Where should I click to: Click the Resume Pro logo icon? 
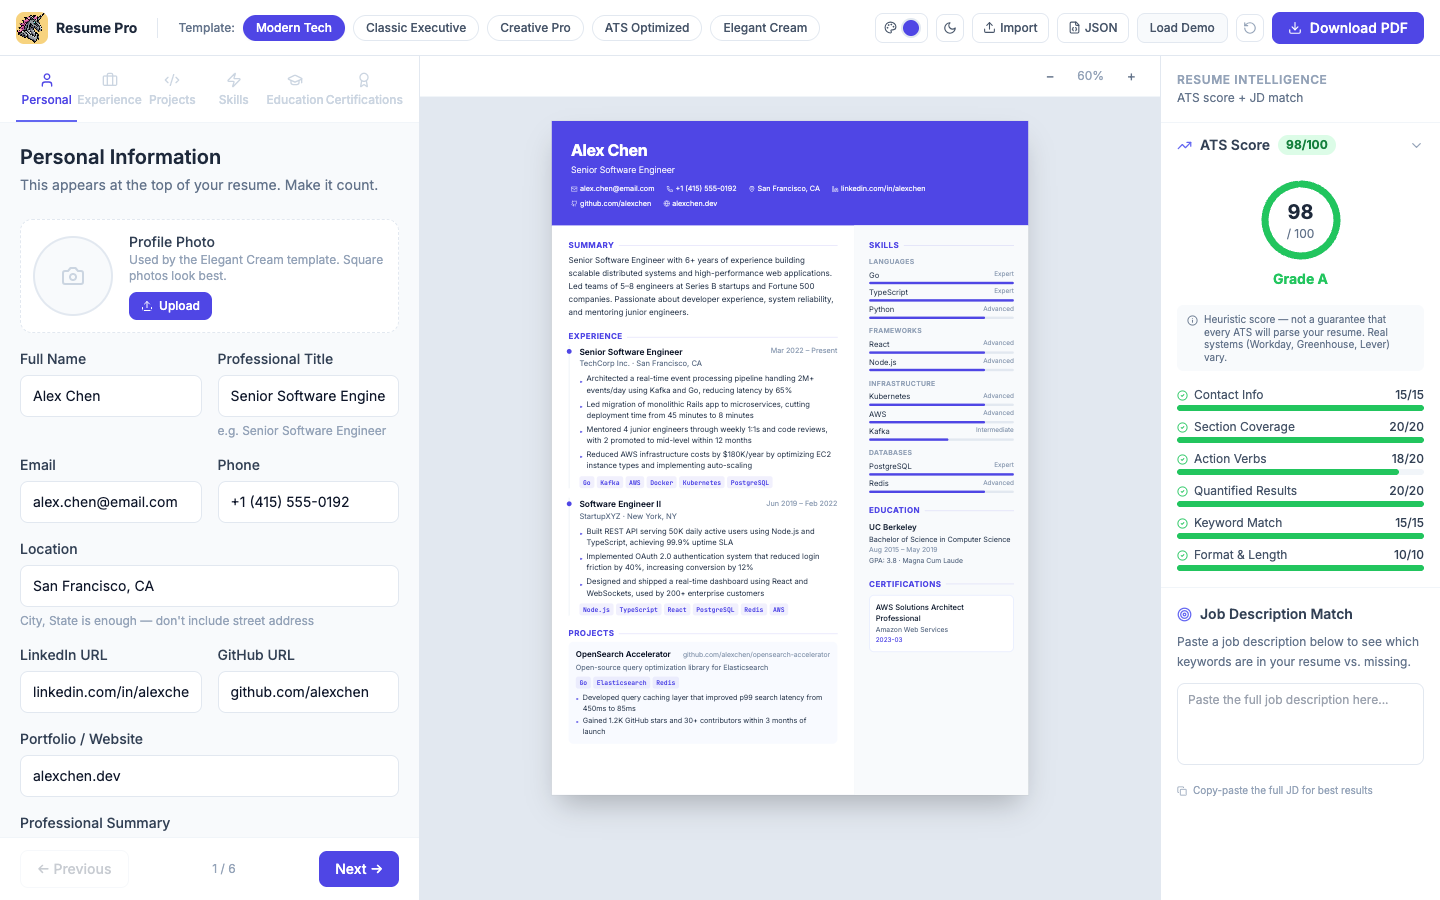point(32,28)
